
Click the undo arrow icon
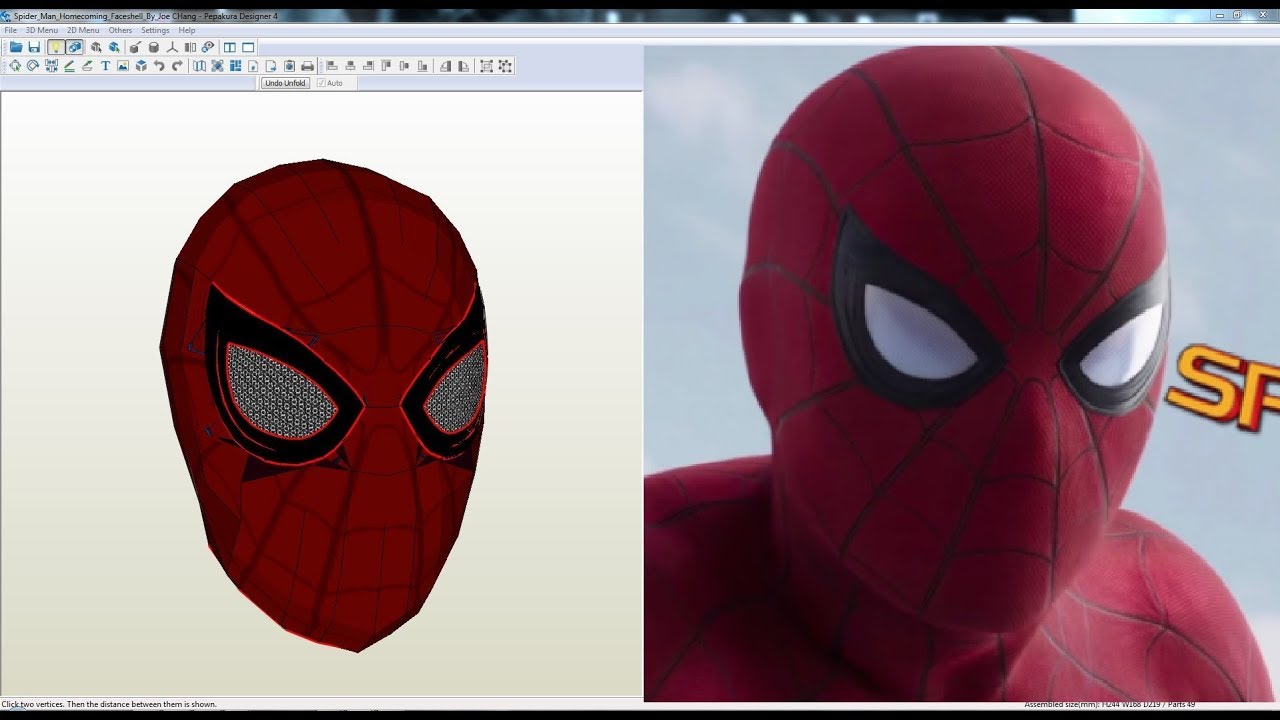coord(159,66)
